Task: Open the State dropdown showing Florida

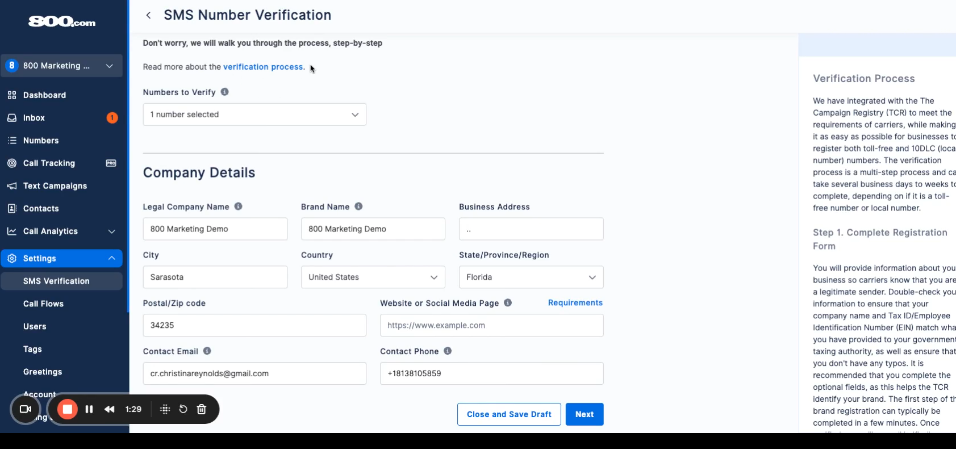Action: click(531, 277)
